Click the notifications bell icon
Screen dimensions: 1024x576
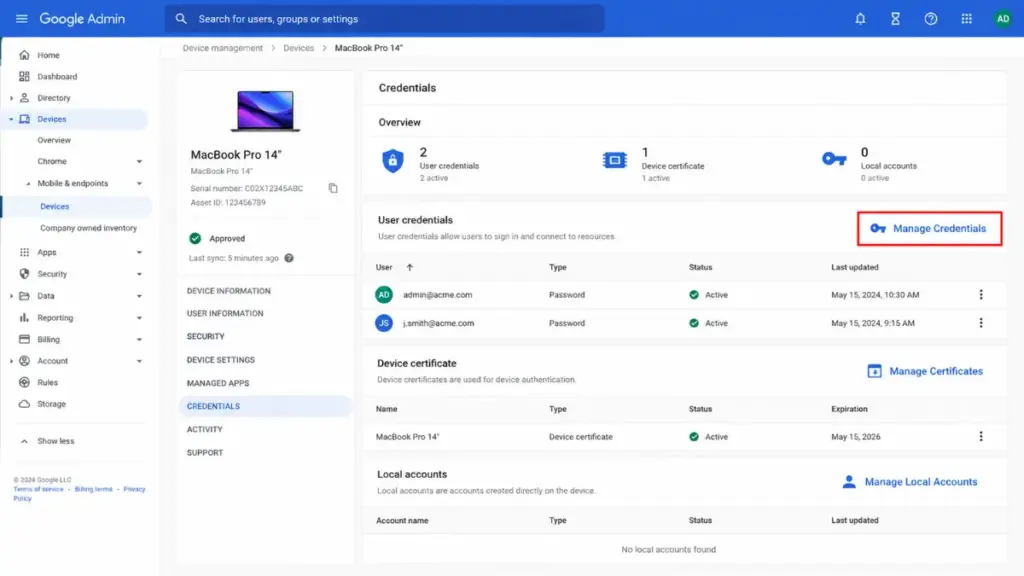click(x=860, y=19)
